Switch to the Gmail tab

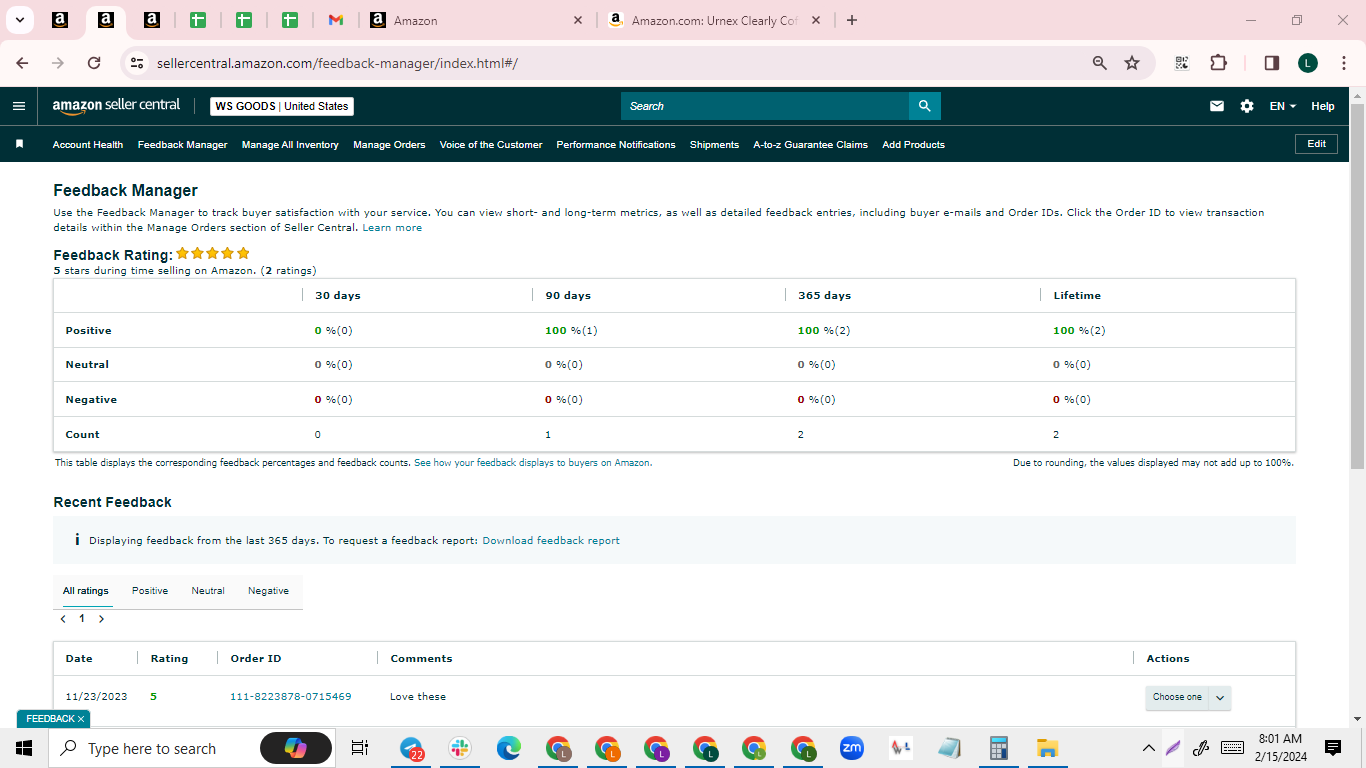(x=336, y=20)
